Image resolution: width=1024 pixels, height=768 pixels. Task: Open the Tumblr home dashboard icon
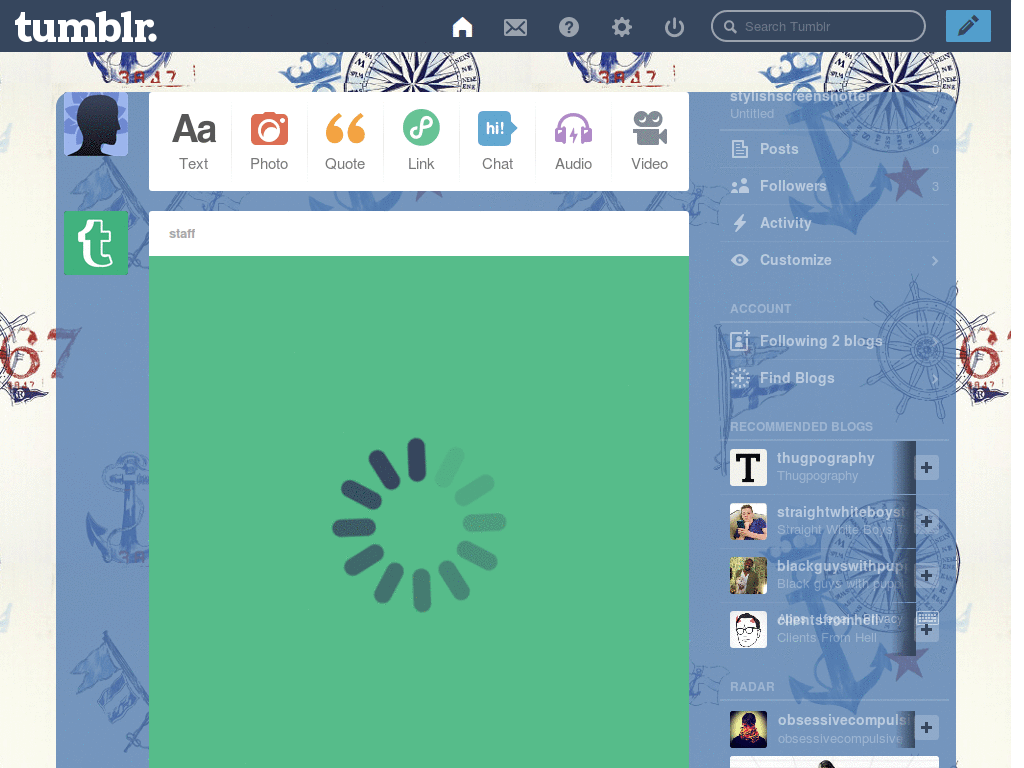(x=462, y=27)
